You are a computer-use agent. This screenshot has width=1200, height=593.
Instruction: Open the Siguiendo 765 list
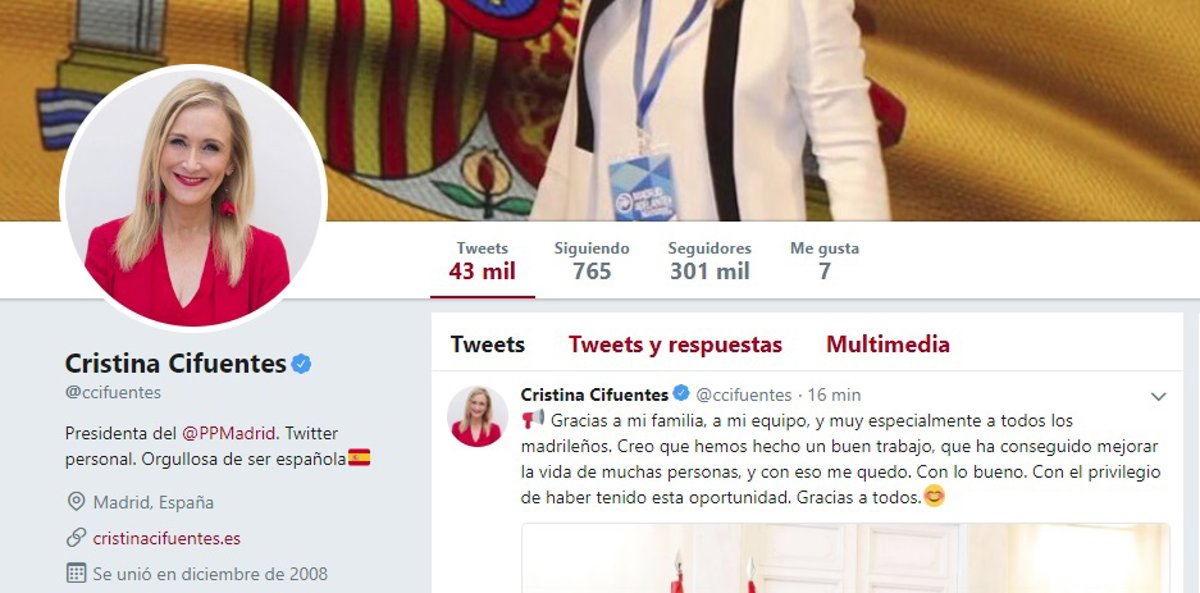592,261
